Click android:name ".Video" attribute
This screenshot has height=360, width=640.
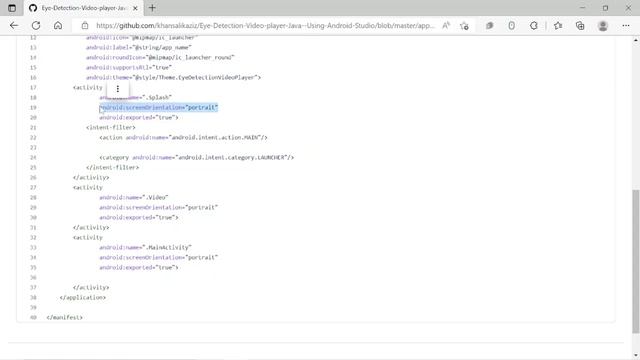pos(133,198)
